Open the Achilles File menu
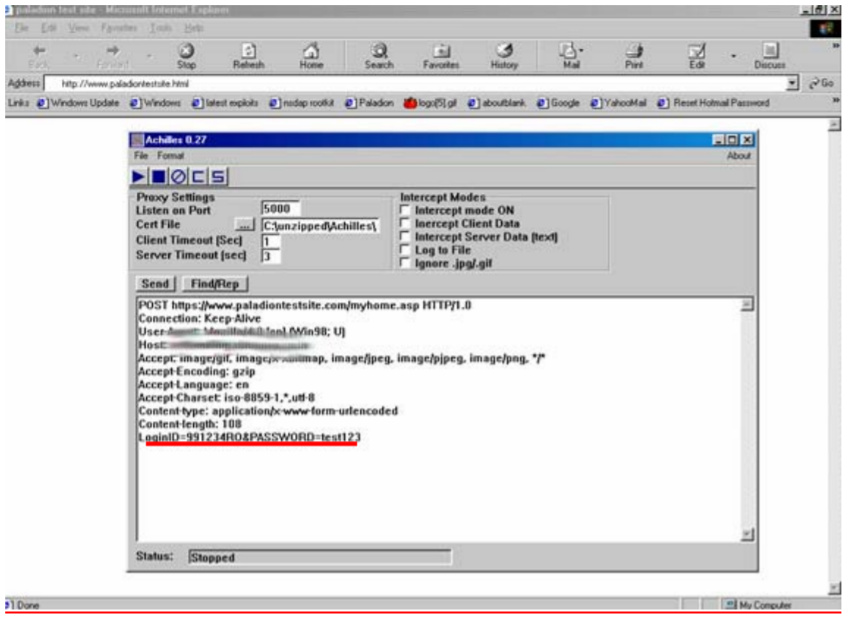853x620 pixels. pyautogui.click(x=141, y=156)
